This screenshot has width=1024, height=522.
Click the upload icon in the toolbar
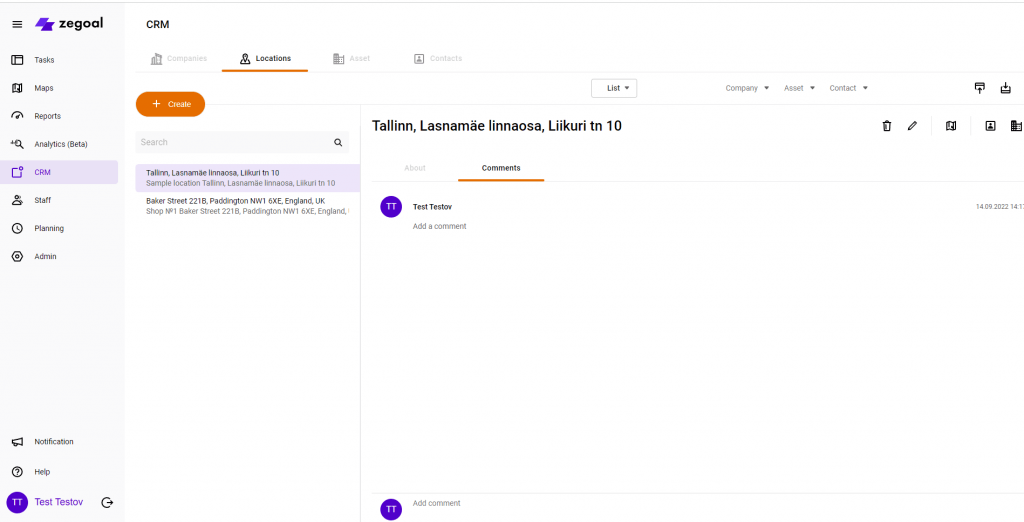coord(980,88)
